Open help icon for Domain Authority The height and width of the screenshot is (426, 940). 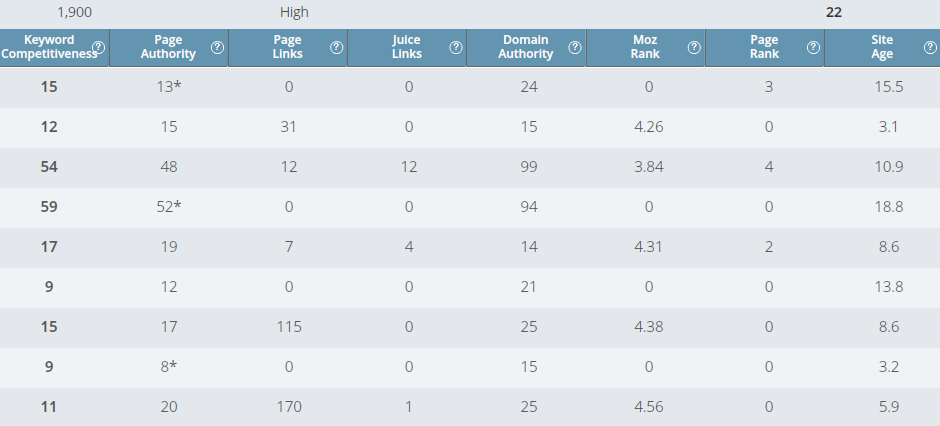click(576, 47)
